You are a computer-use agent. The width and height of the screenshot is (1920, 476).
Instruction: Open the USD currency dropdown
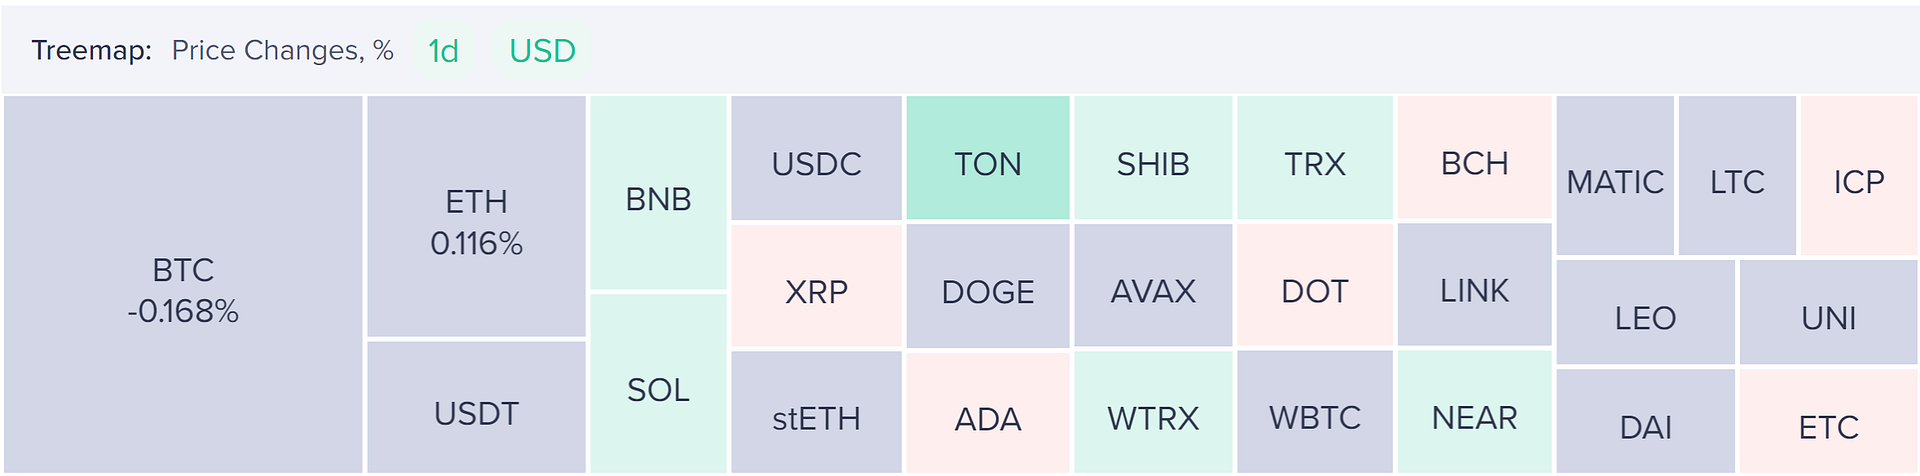point(542,51)
